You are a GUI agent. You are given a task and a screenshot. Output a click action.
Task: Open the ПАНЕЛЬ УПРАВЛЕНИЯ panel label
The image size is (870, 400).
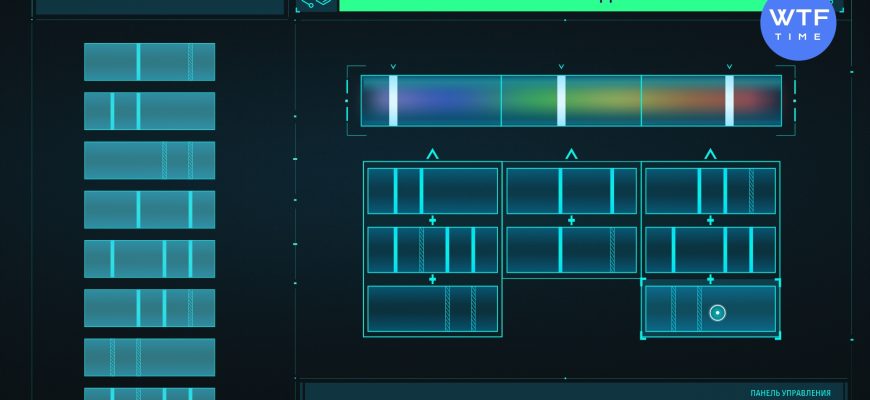790,393
